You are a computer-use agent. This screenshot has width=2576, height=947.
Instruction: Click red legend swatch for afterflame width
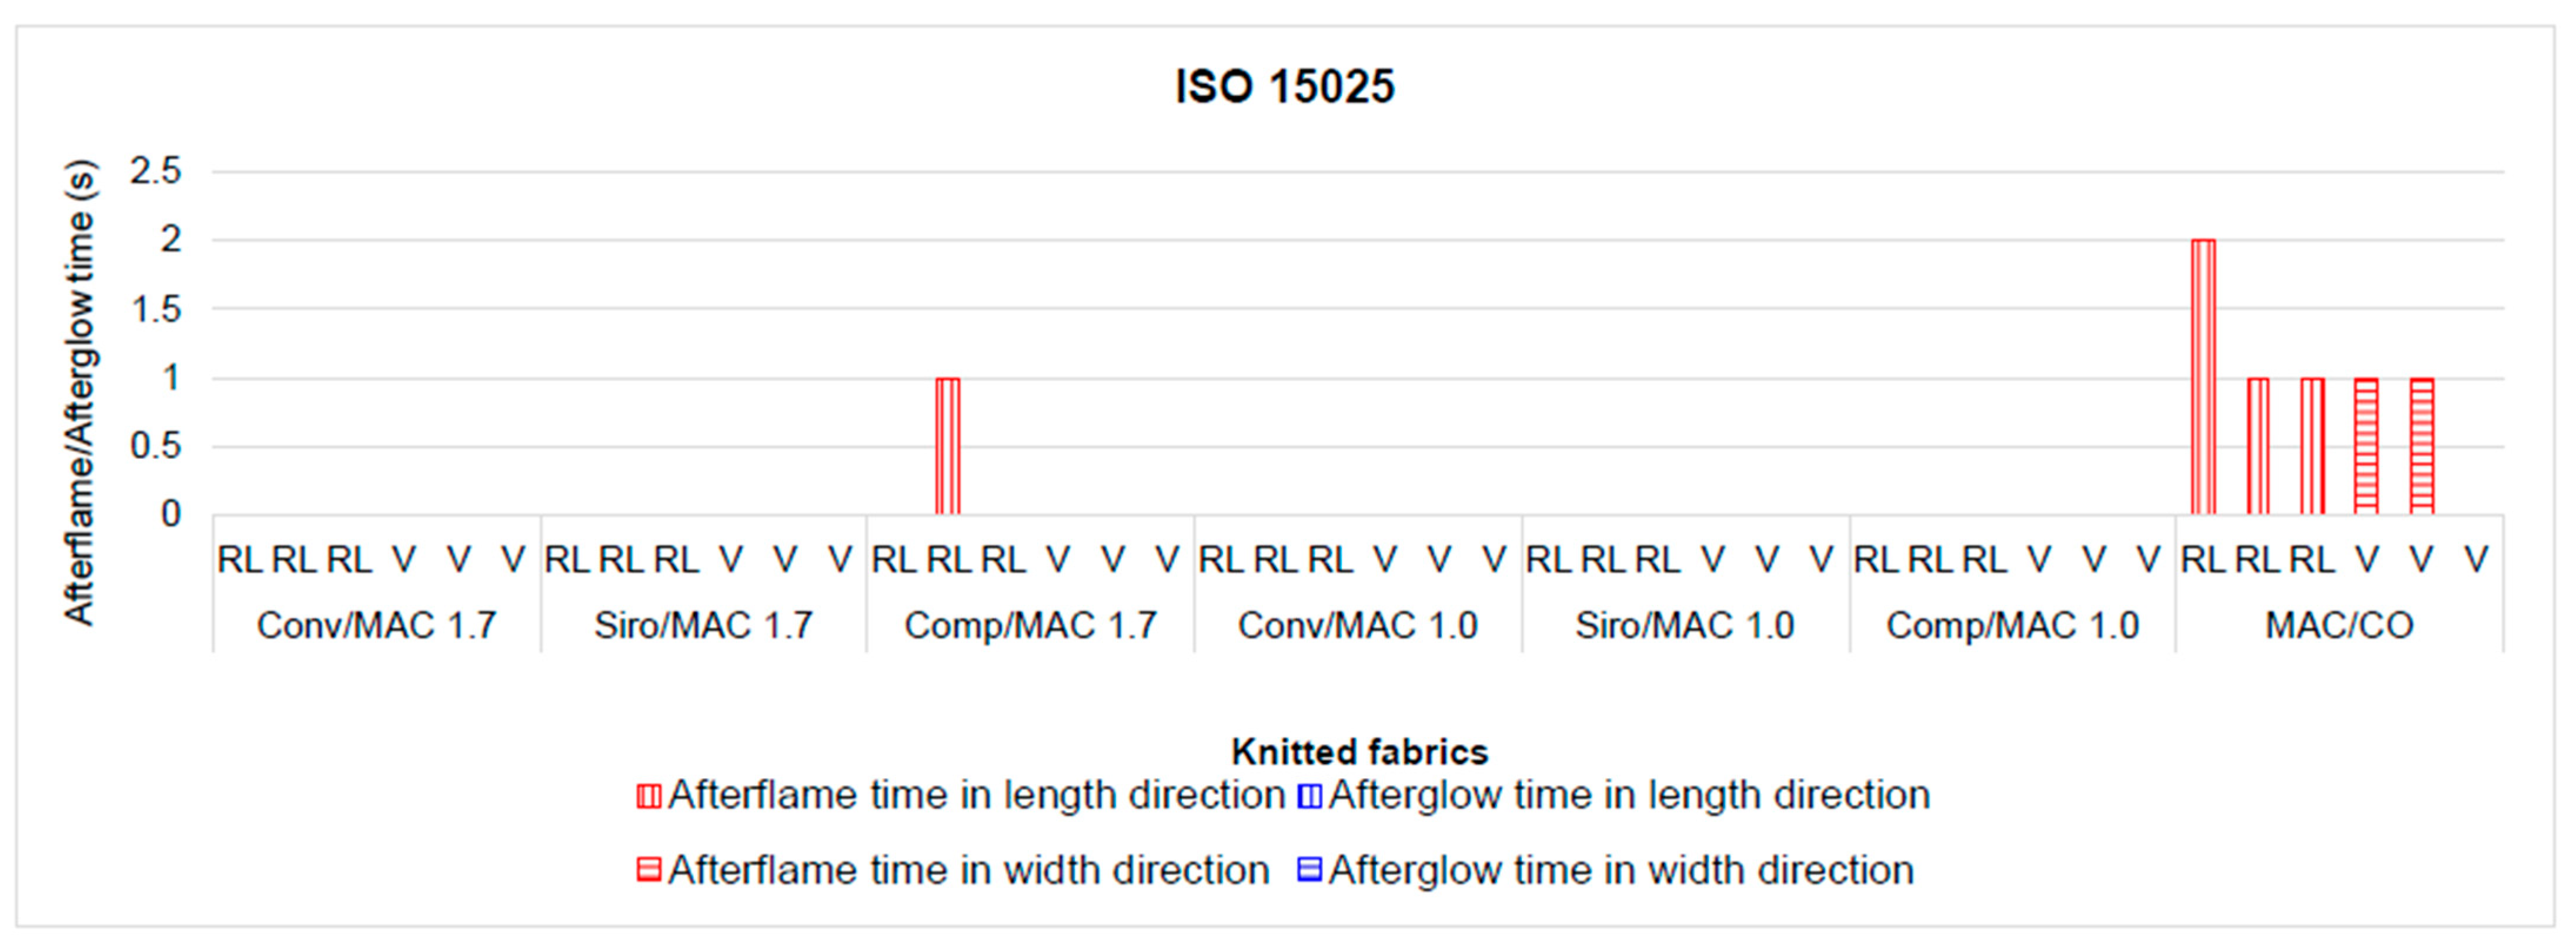[649, 870]
